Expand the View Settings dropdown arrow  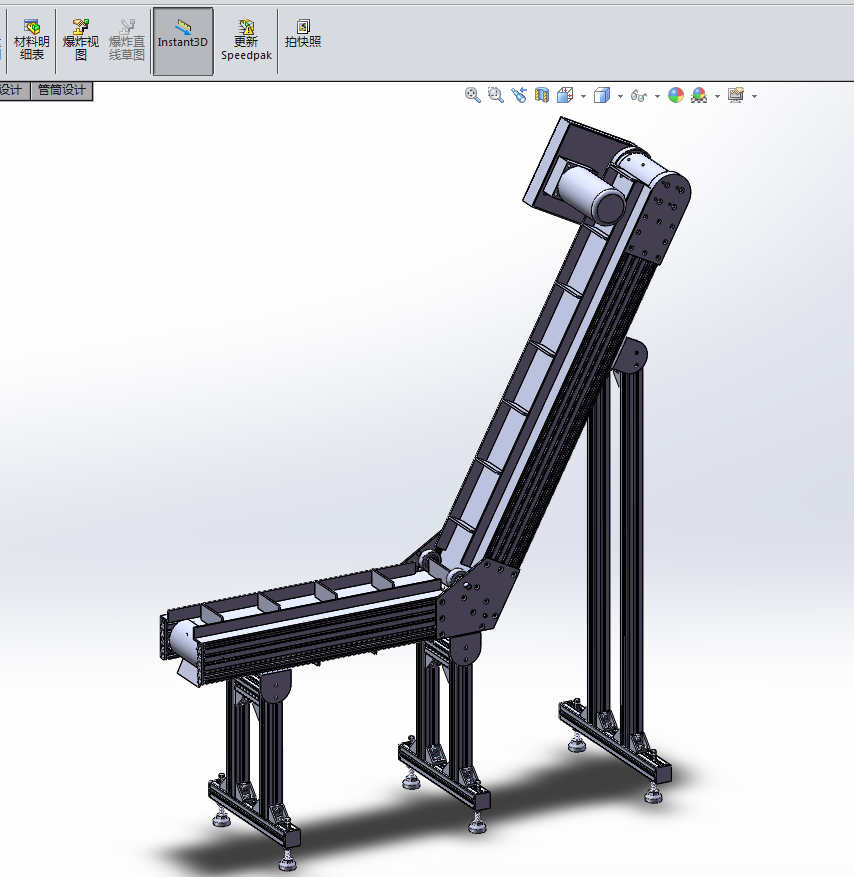coord(754,96)
